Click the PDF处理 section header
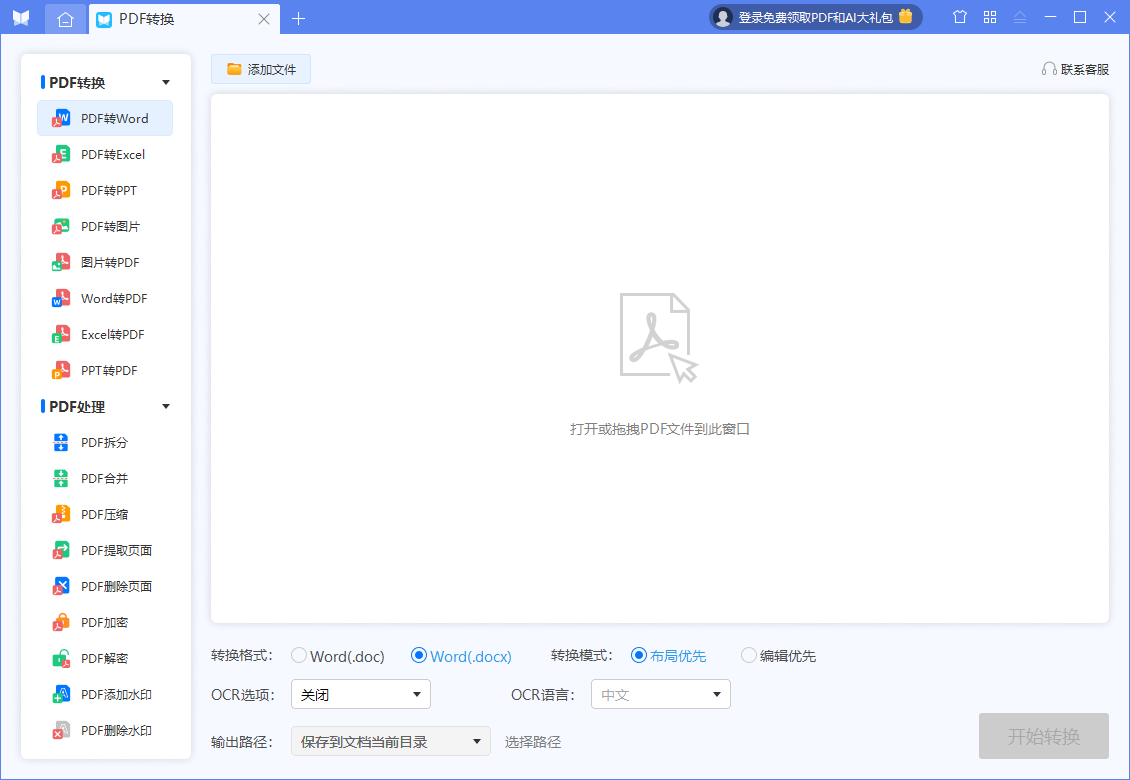The height and width of the screenshot is (780, 1130). (x=77, y=407)
